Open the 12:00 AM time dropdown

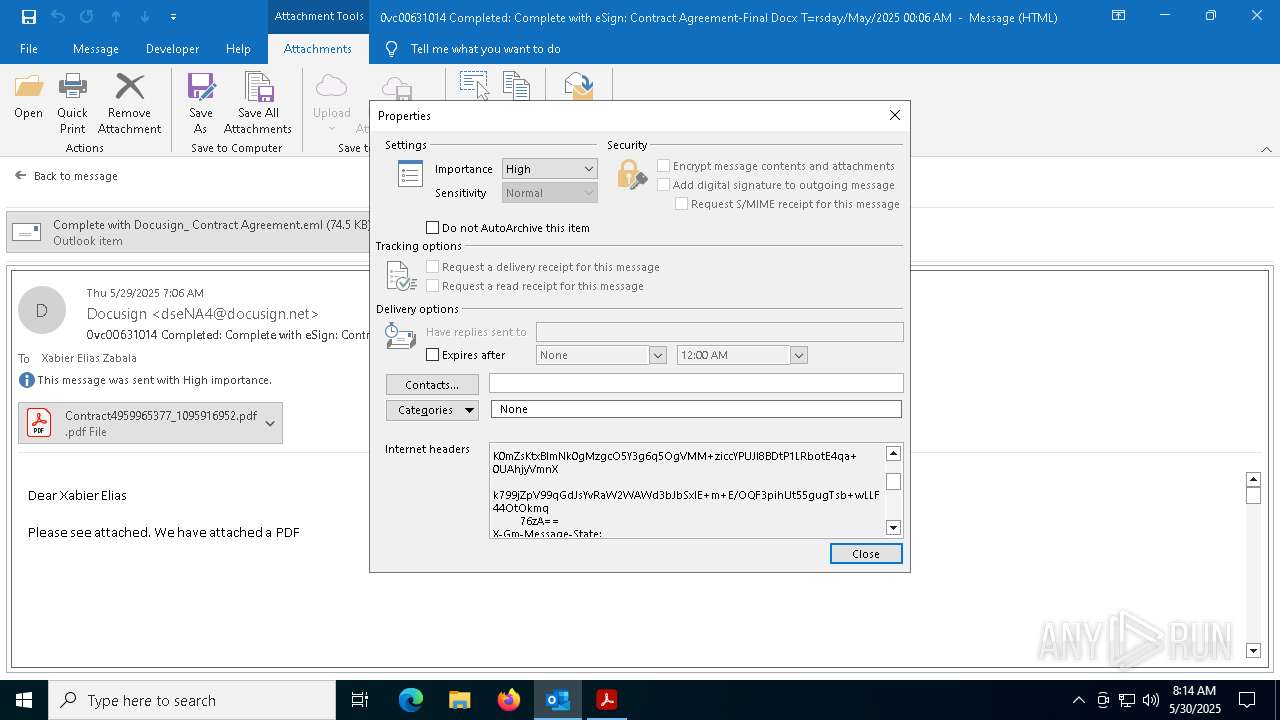(x=799, y=355)
